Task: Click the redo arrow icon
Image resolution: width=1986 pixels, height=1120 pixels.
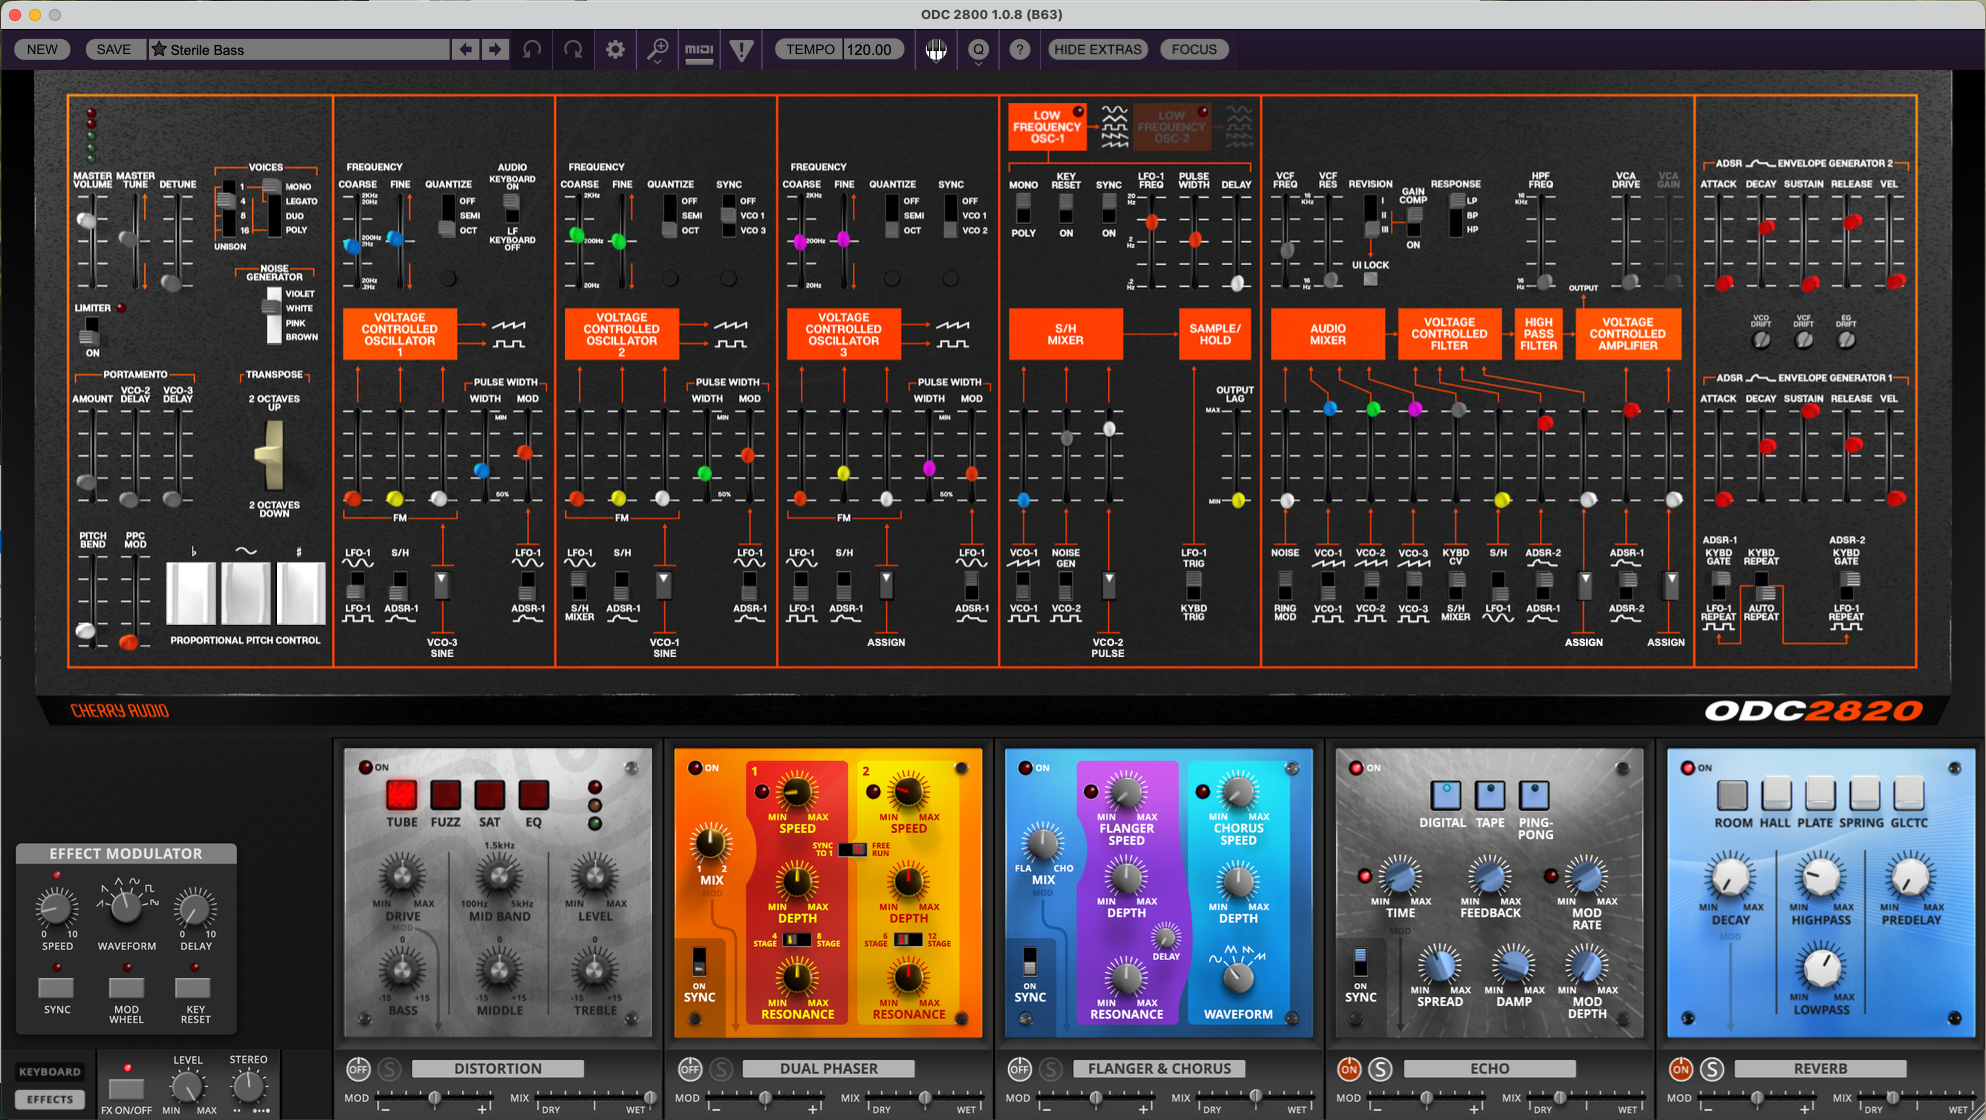Action: point(573,49)
